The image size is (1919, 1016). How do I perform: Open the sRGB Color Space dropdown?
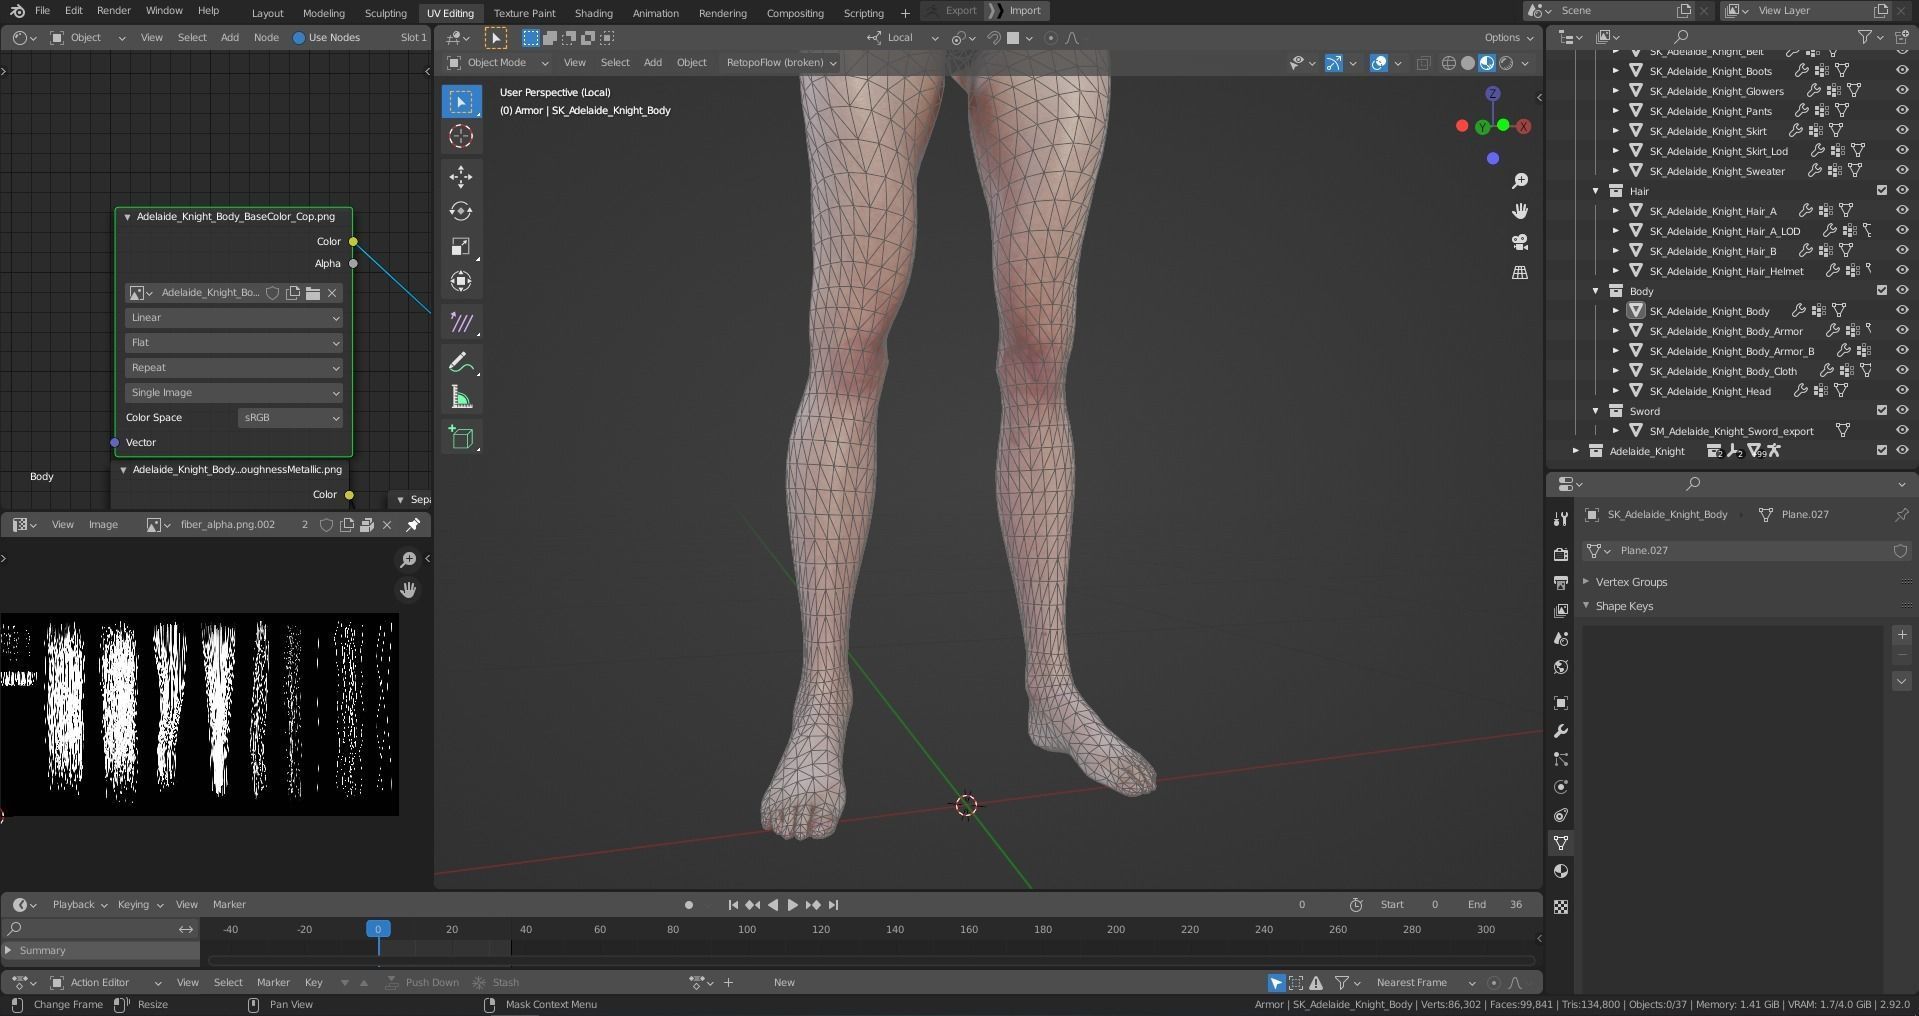click(x=290, y=418)
